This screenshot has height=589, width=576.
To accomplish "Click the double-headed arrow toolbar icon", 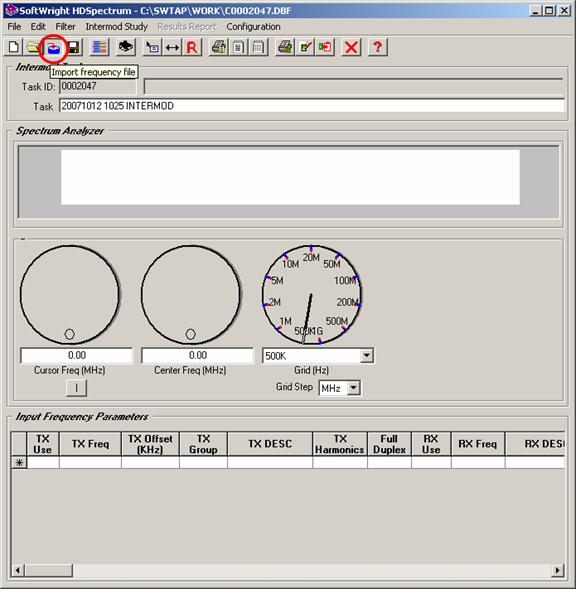I will pyautogui.click(x=172, y=47).
